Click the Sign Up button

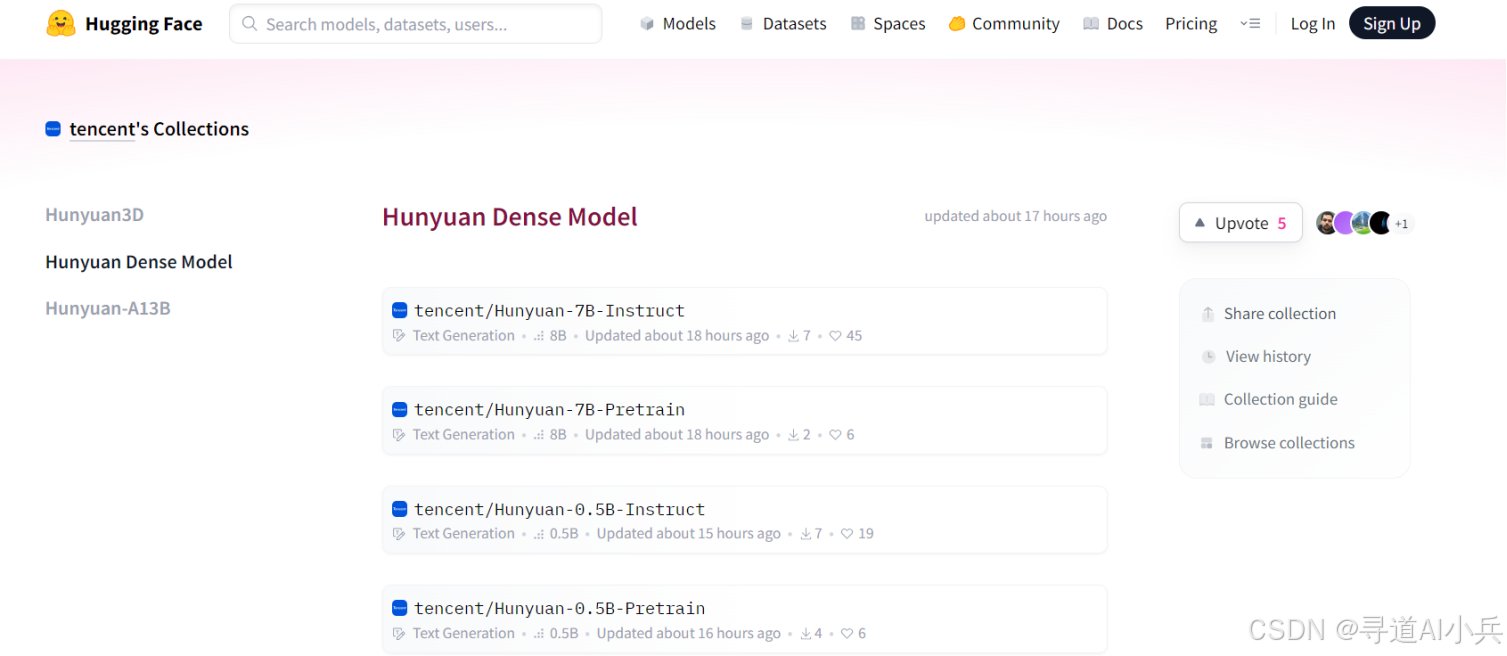click(x=1392, y=24)
